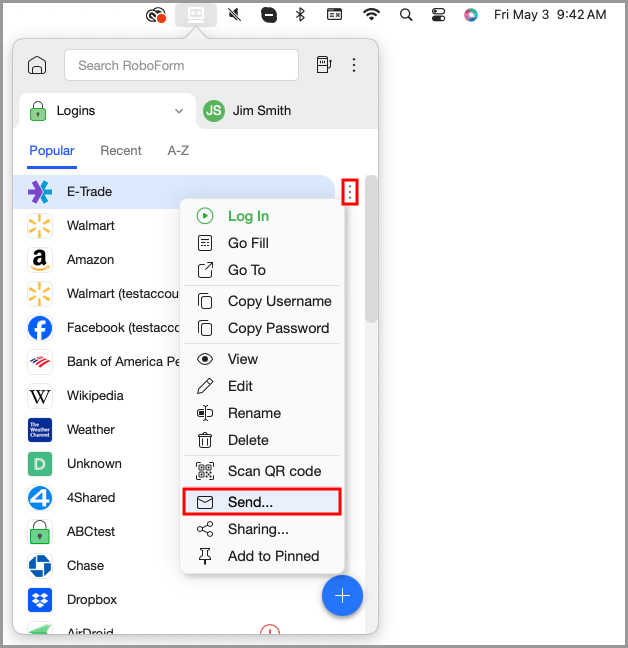Switch to the A-Z tab

pos(178,150)
